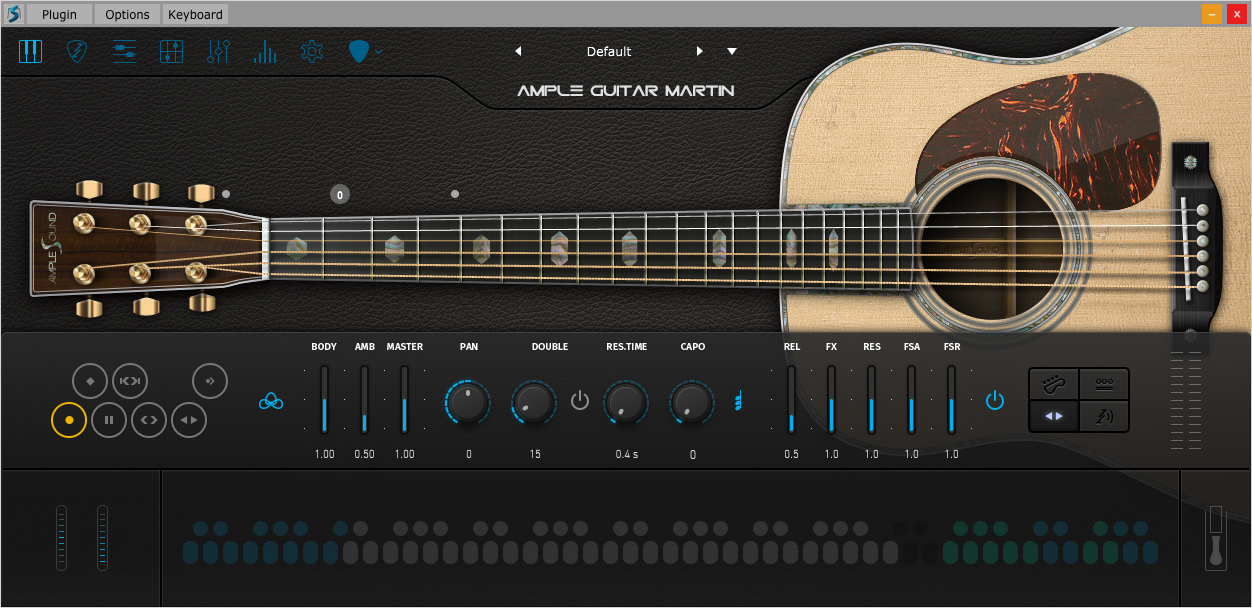Image resolution: width=1252 pixels, height=608 pixels.
Task: Open the Keyboard menu
Action: (196, 14)
